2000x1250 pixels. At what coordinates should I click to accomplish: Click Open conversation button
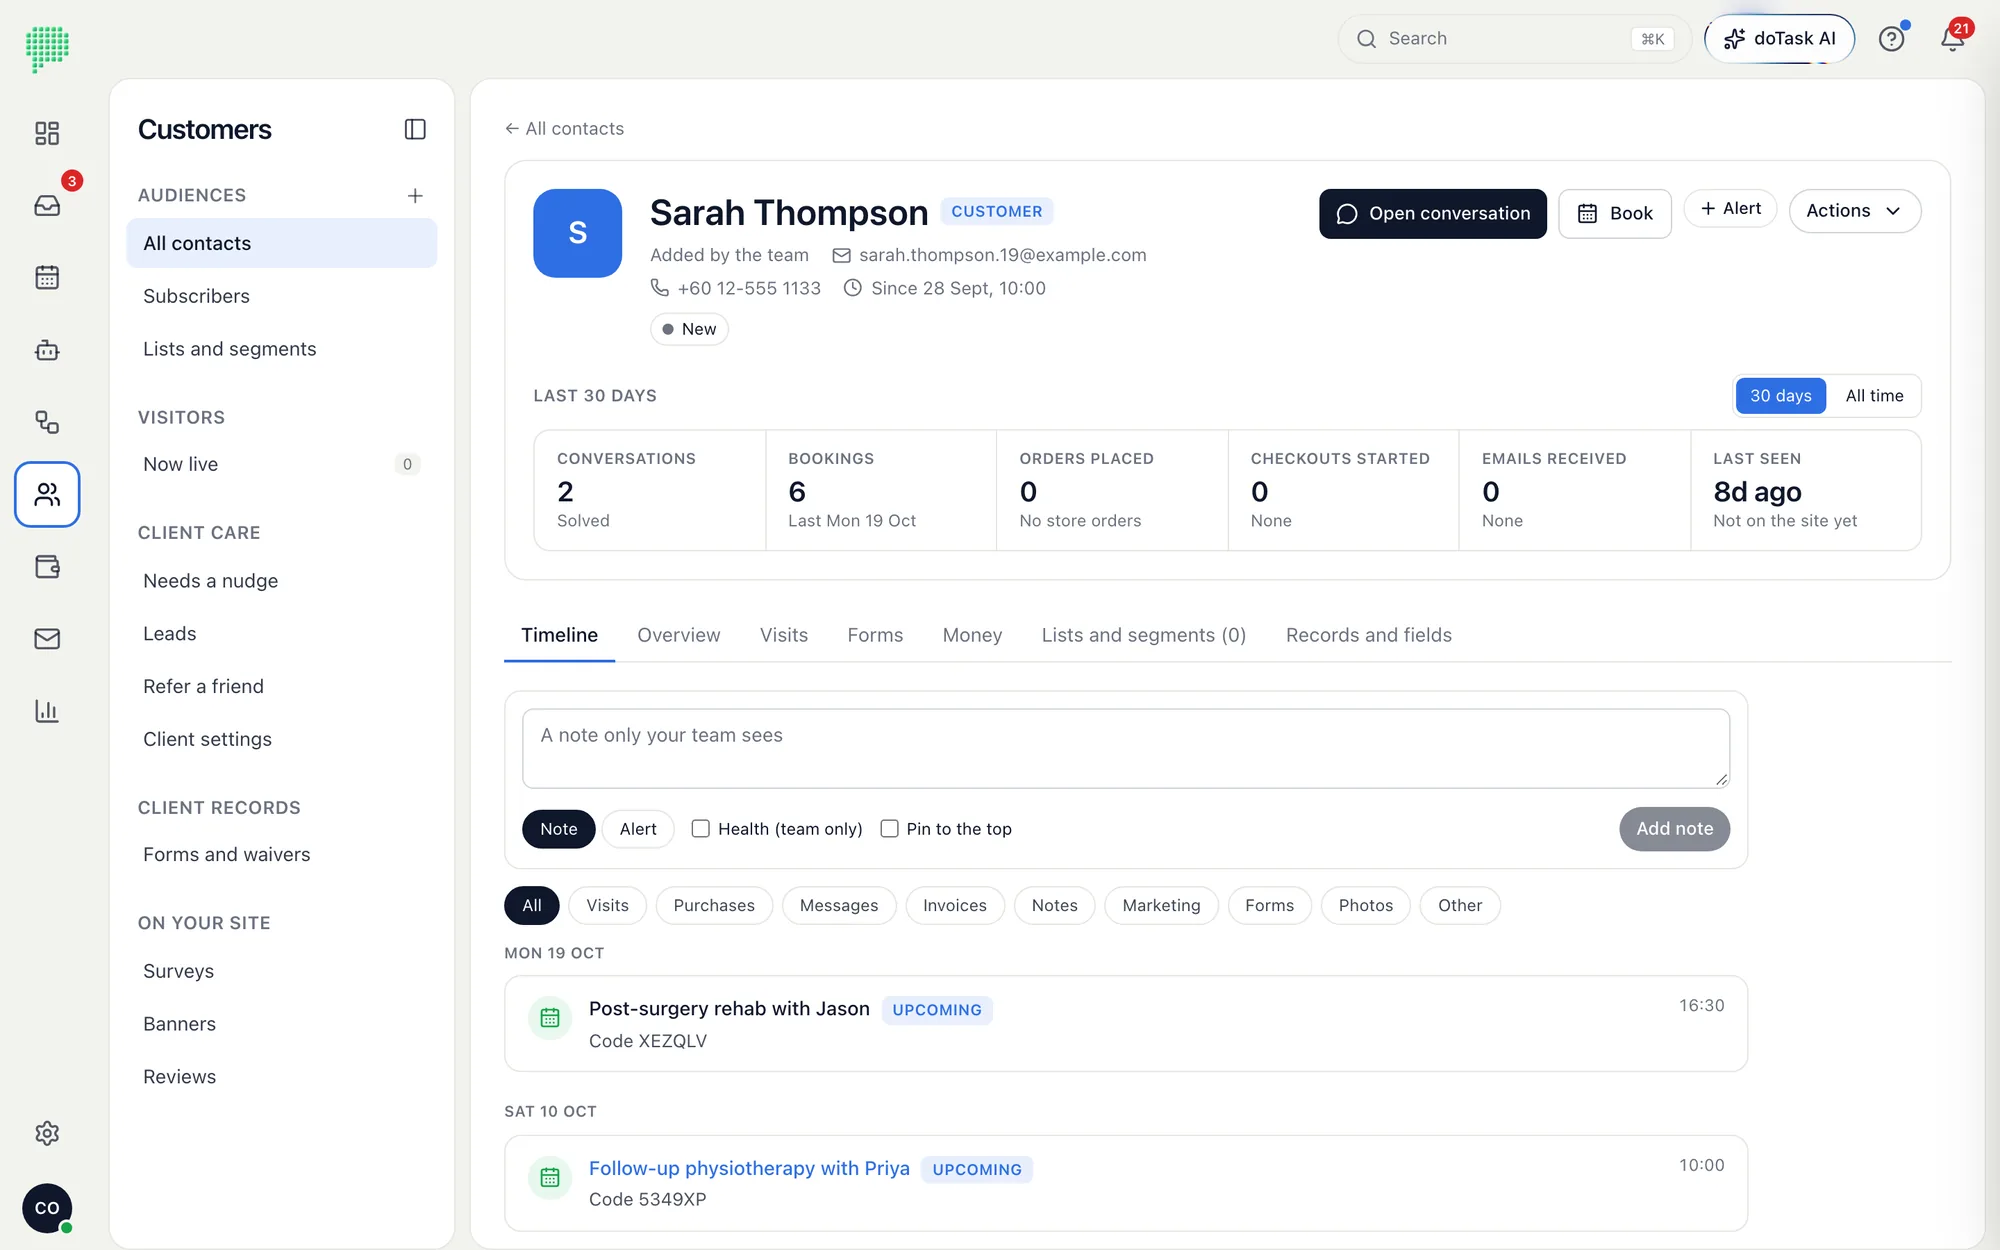1433,214
